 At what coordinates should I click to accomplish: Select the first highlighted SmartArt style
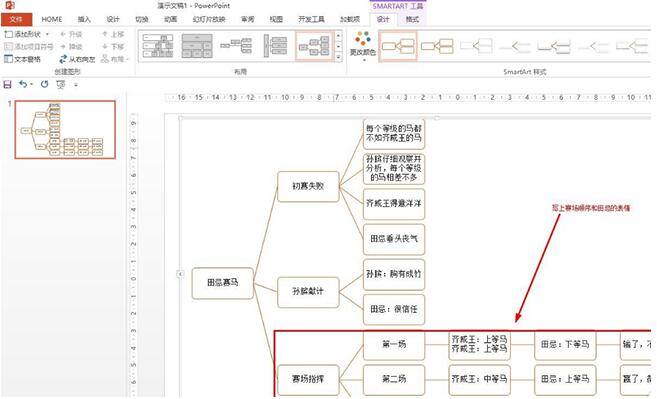click(398, 46)
